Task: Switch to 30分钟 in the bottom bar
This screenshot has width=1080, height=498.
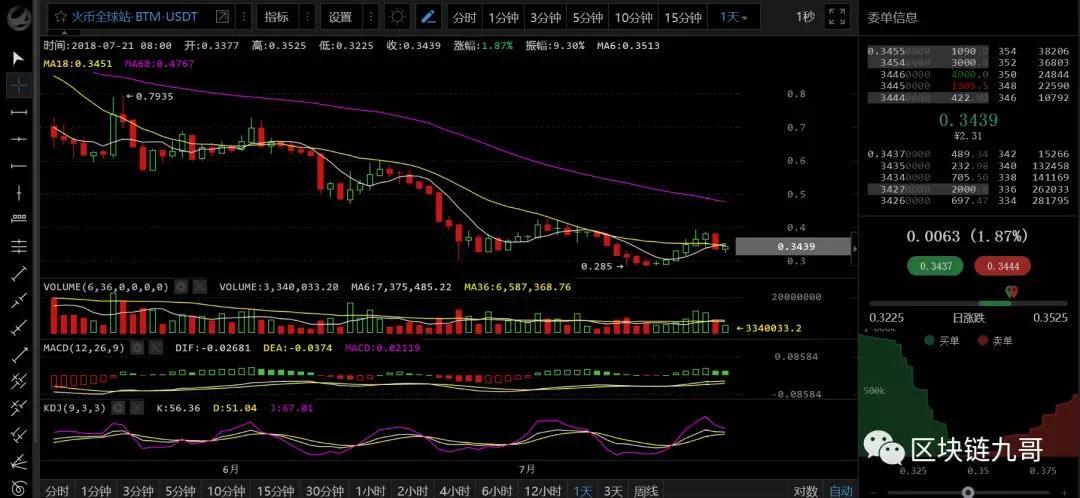Action: click(324, 490)
